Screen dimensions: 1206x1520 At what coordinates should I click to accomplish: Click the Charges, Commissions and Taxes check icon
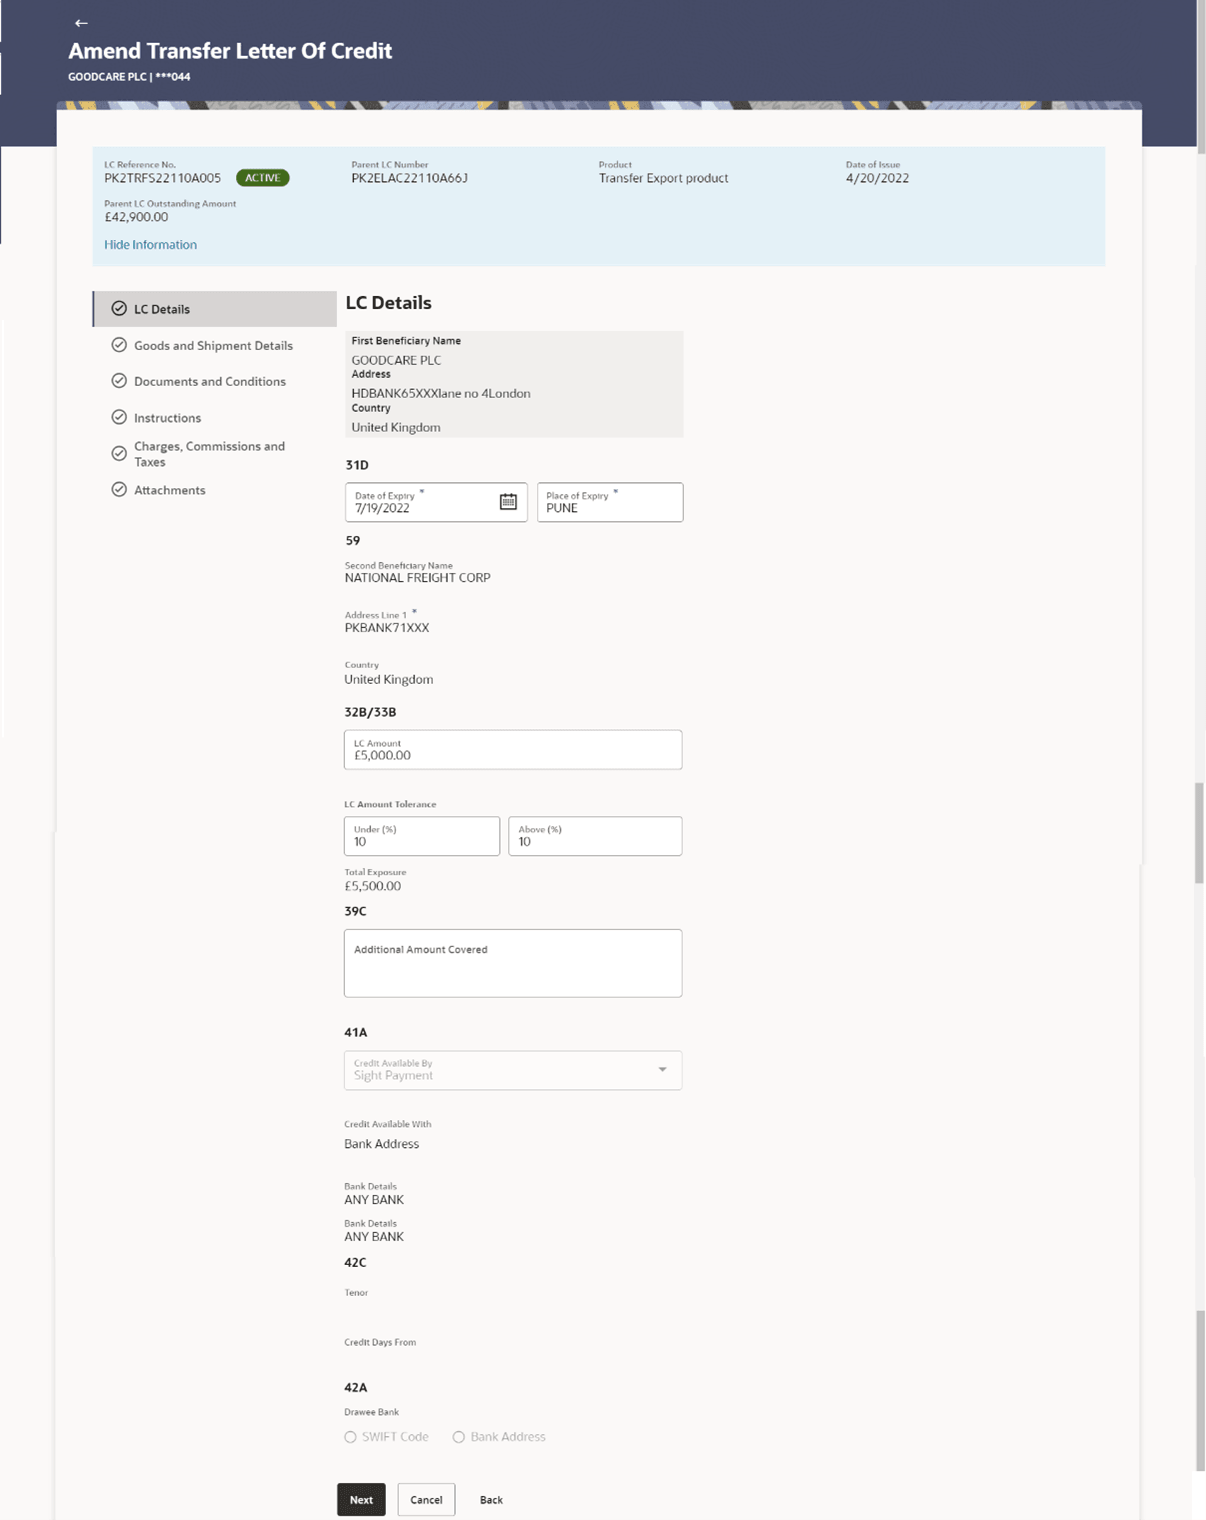pos(118,453)
